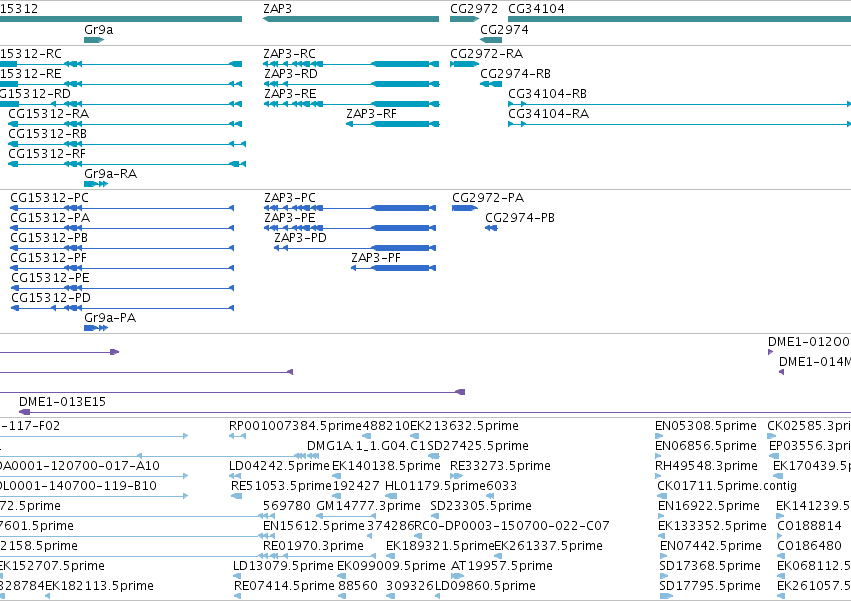The width and height of the screenshot is (851, 601).
Task: Select the CG2972-RA transcript label
Action: click(x=486, y=54)
